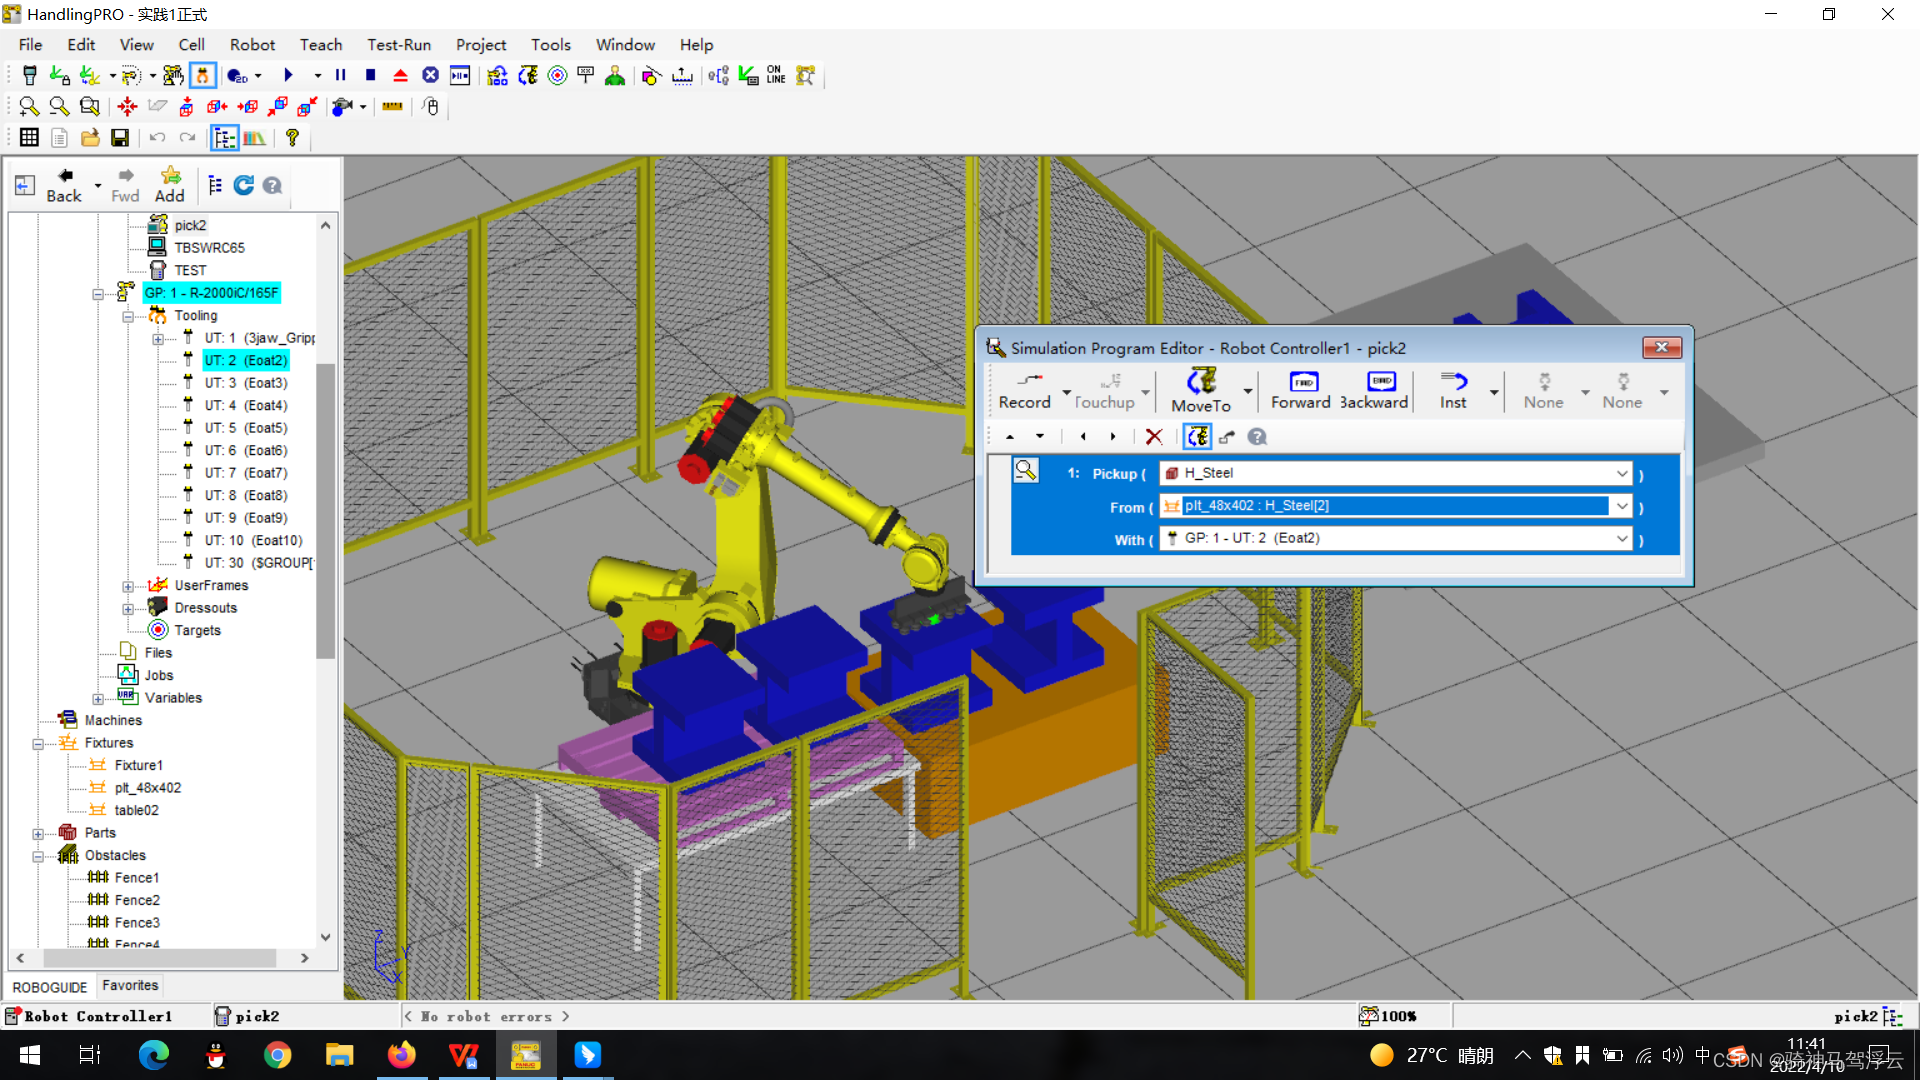Click the zoom out magnifier icon
This screenshot has height=1080, width=1920.
tap(60, 107)
